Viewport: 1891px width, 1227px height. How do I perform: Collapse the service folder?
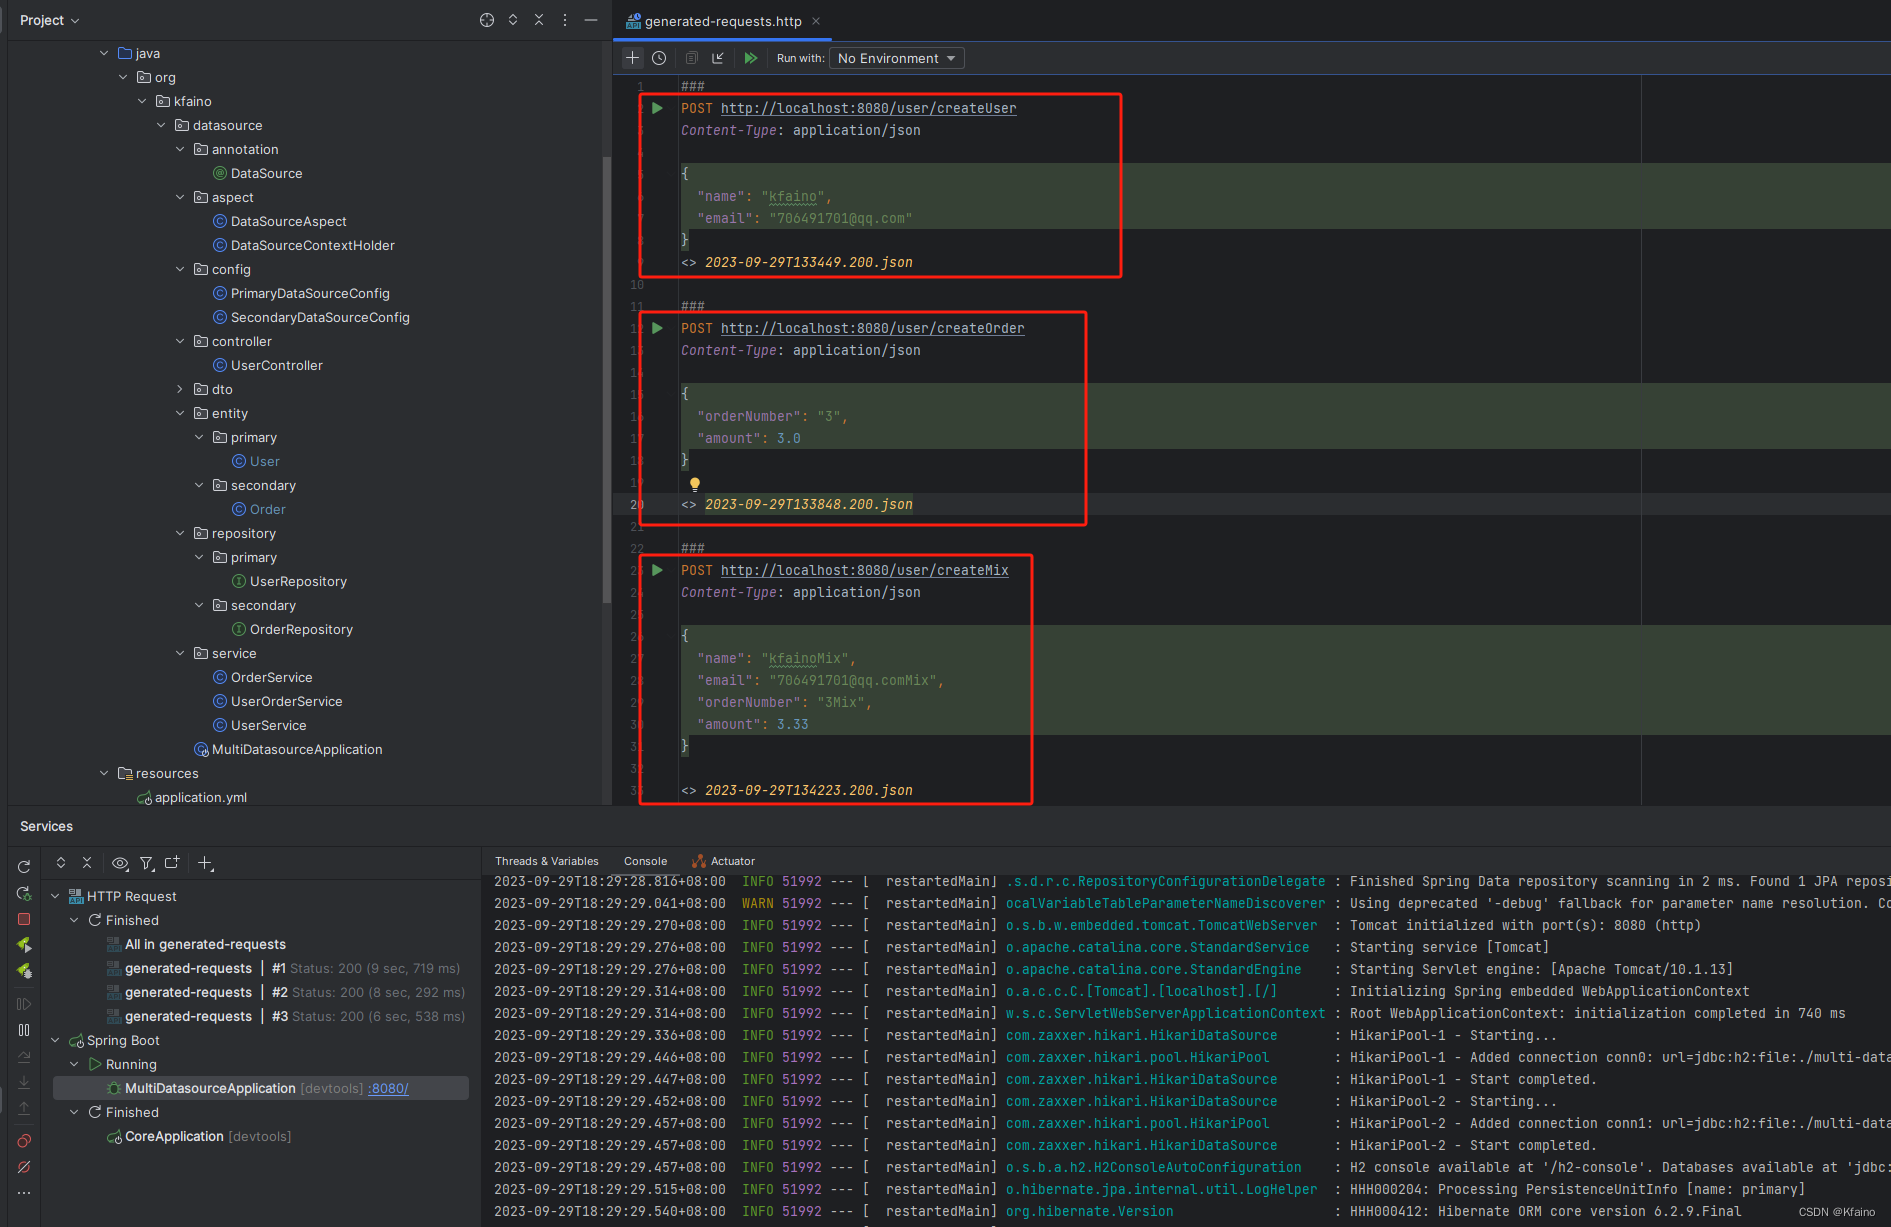coord(181,653)
